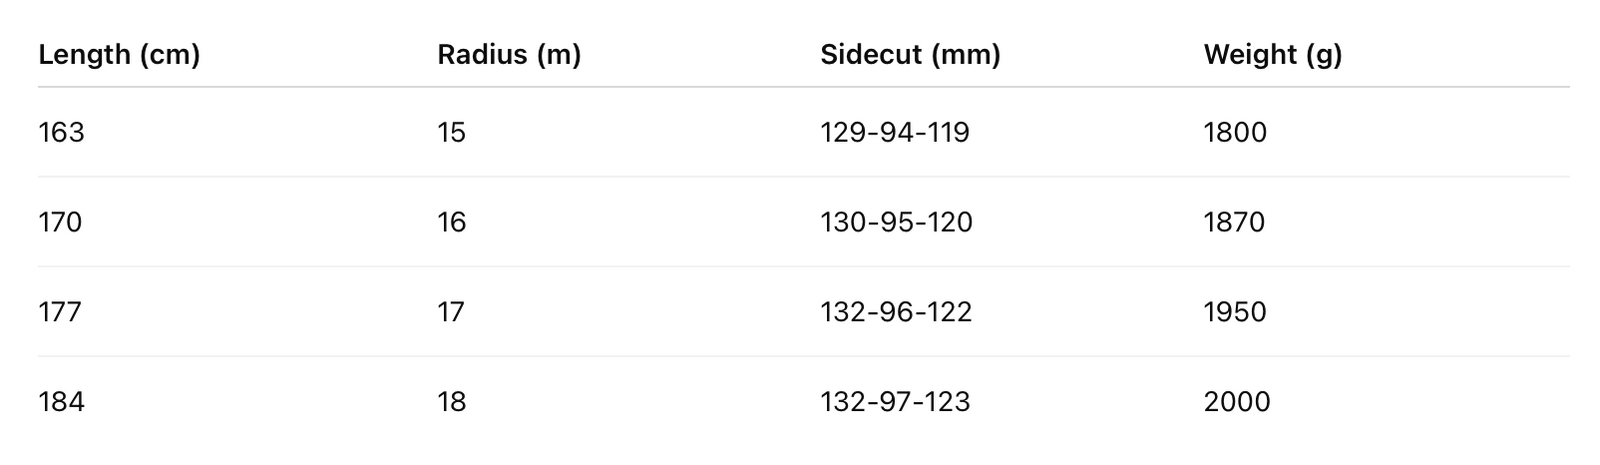
Task: Select the 1870 weight cell
Action: tap(1234, 222)
